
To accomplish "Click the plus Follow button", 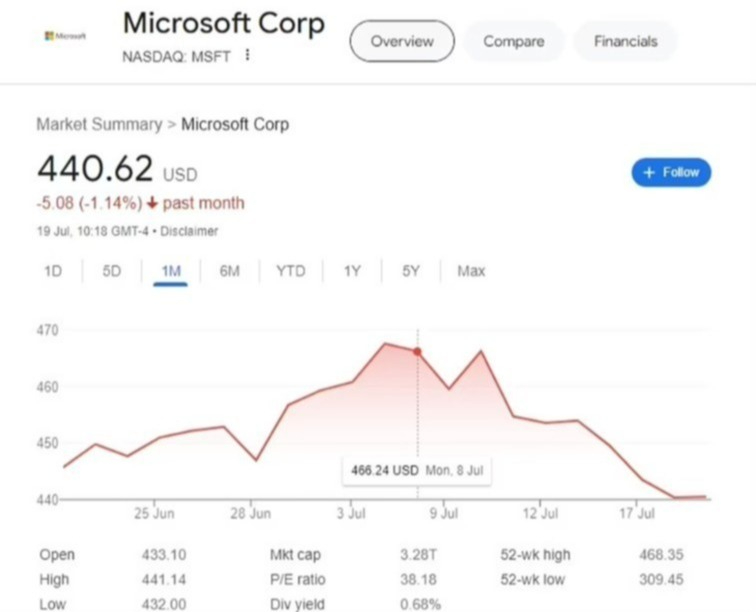I will [671, 172].
